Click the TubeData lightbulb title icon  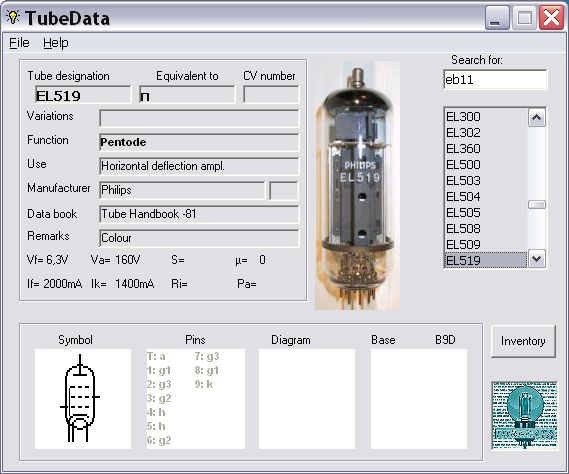tap(13, 17)
